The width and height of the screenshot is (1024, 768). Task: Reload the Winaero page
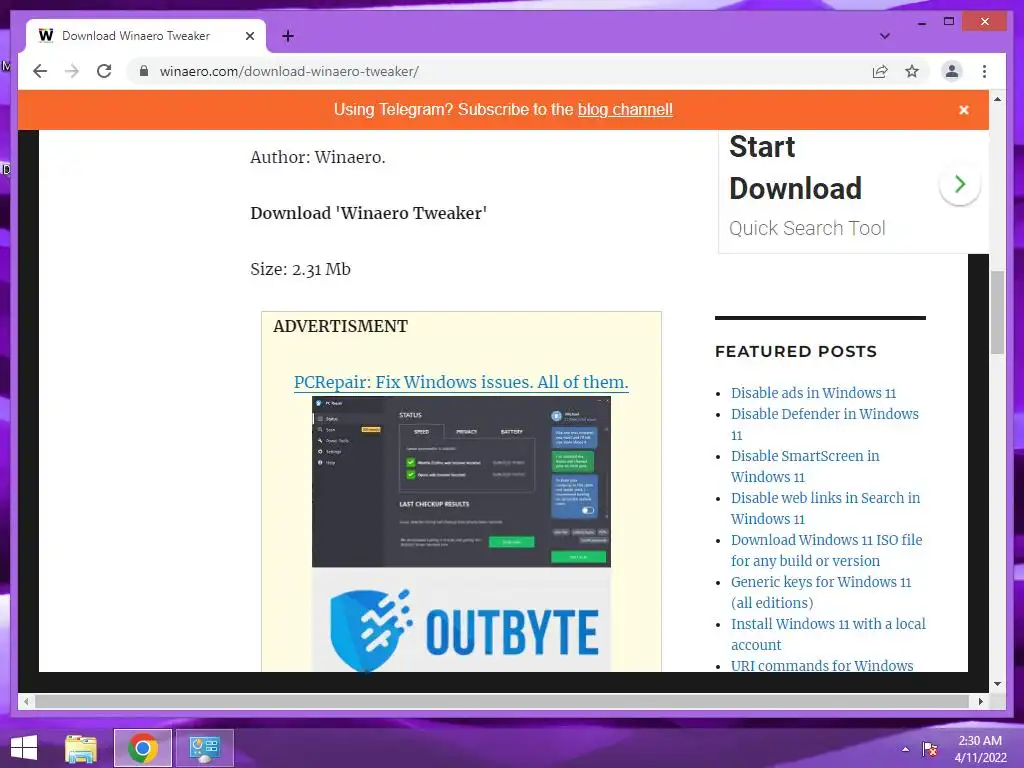click(x=104, y=71)
